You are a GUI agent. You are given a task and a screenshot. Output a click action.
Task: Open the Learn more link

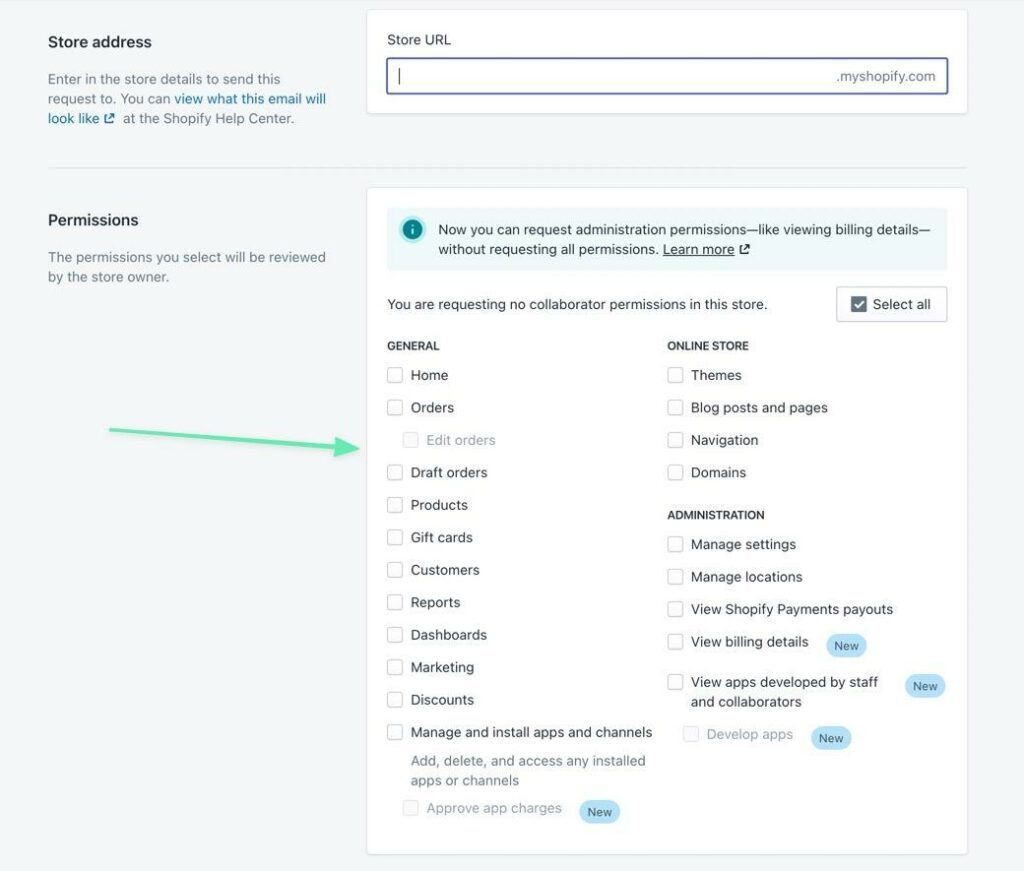pos(698,250)
